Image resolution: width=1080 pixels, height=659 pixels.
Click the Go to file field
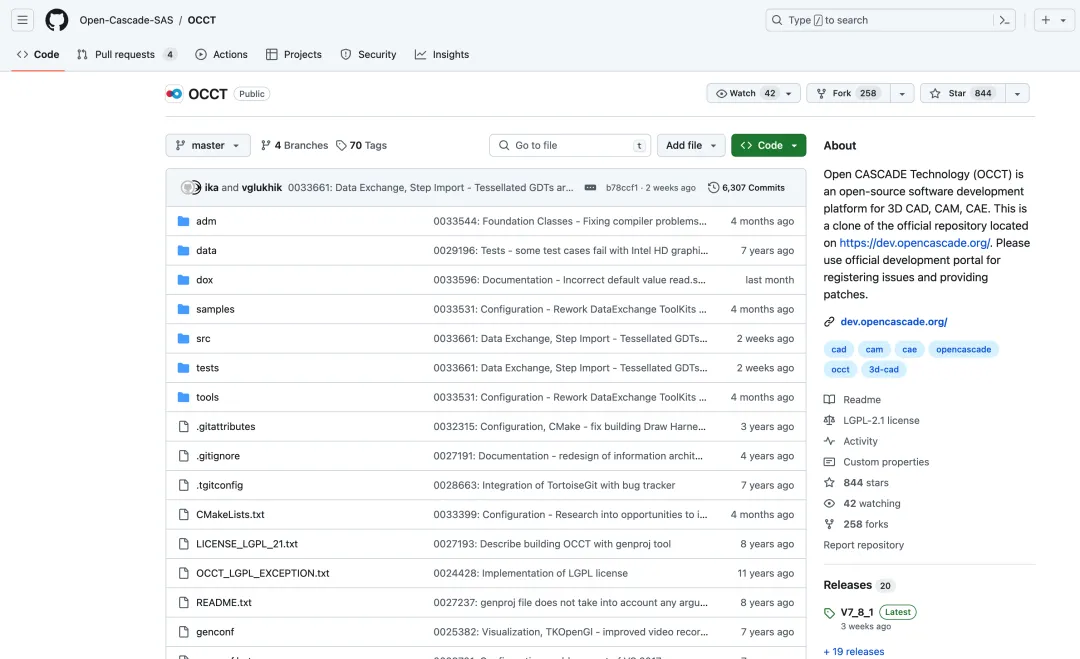point(570,145)
